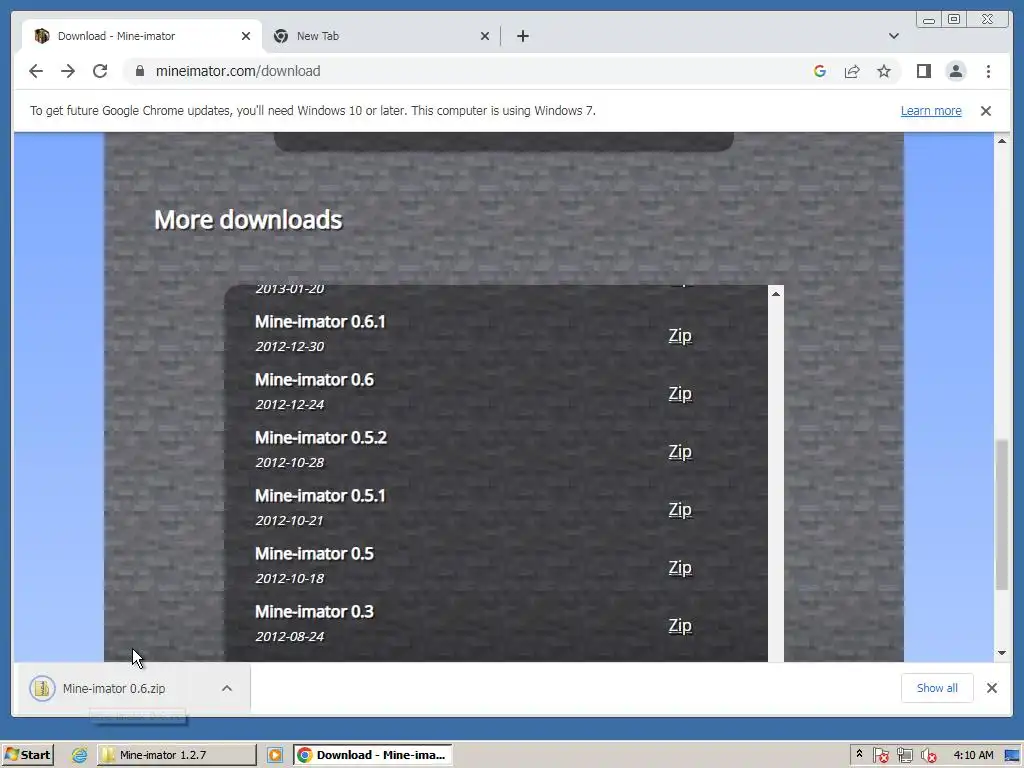Download the Mine-imator 0.6.1 Zip
The width and height of the screenshot is (1024, 768).
(680, 336)
